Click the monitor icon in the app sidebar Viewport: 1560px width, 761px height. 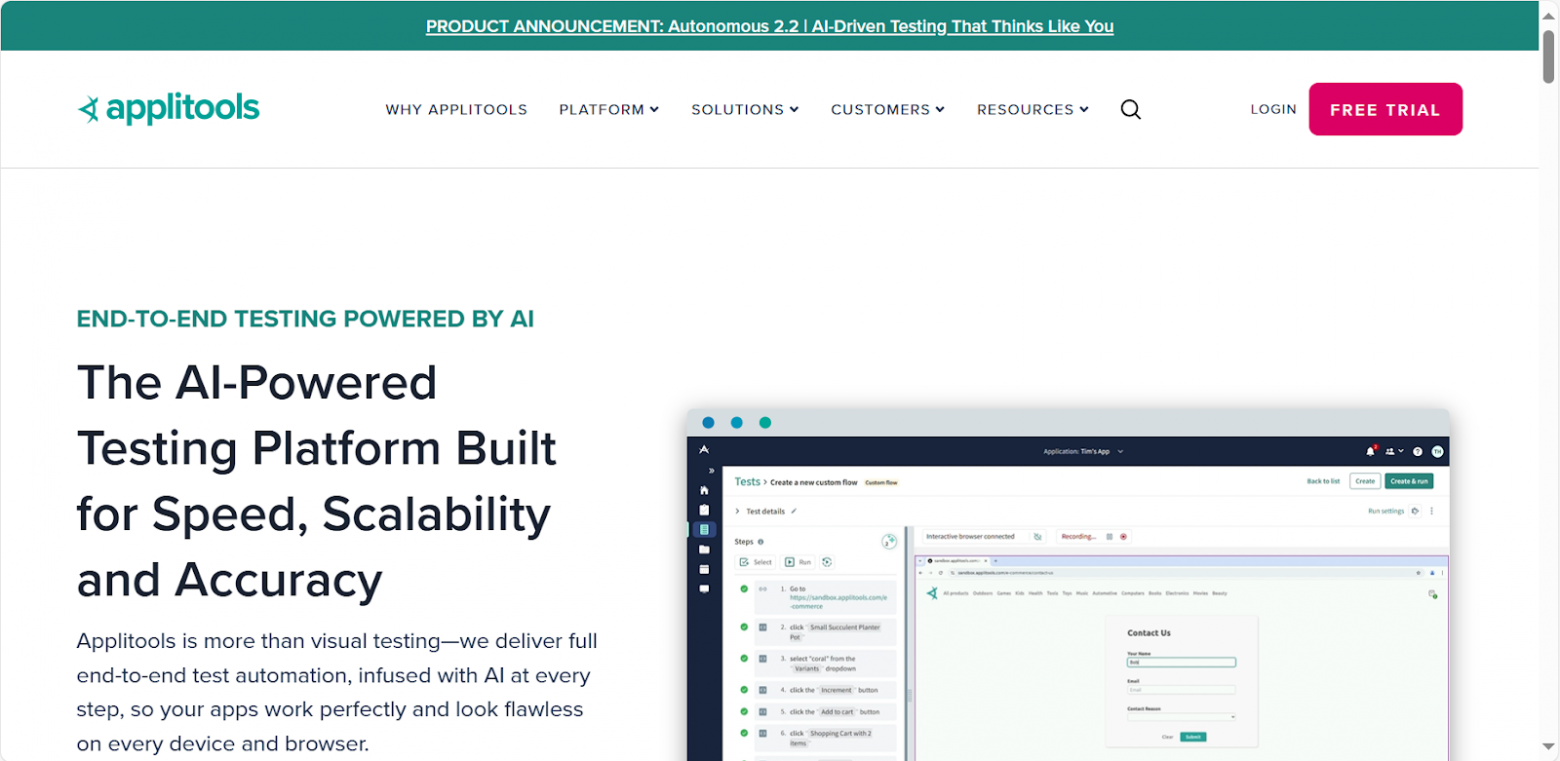coord(704,589)
